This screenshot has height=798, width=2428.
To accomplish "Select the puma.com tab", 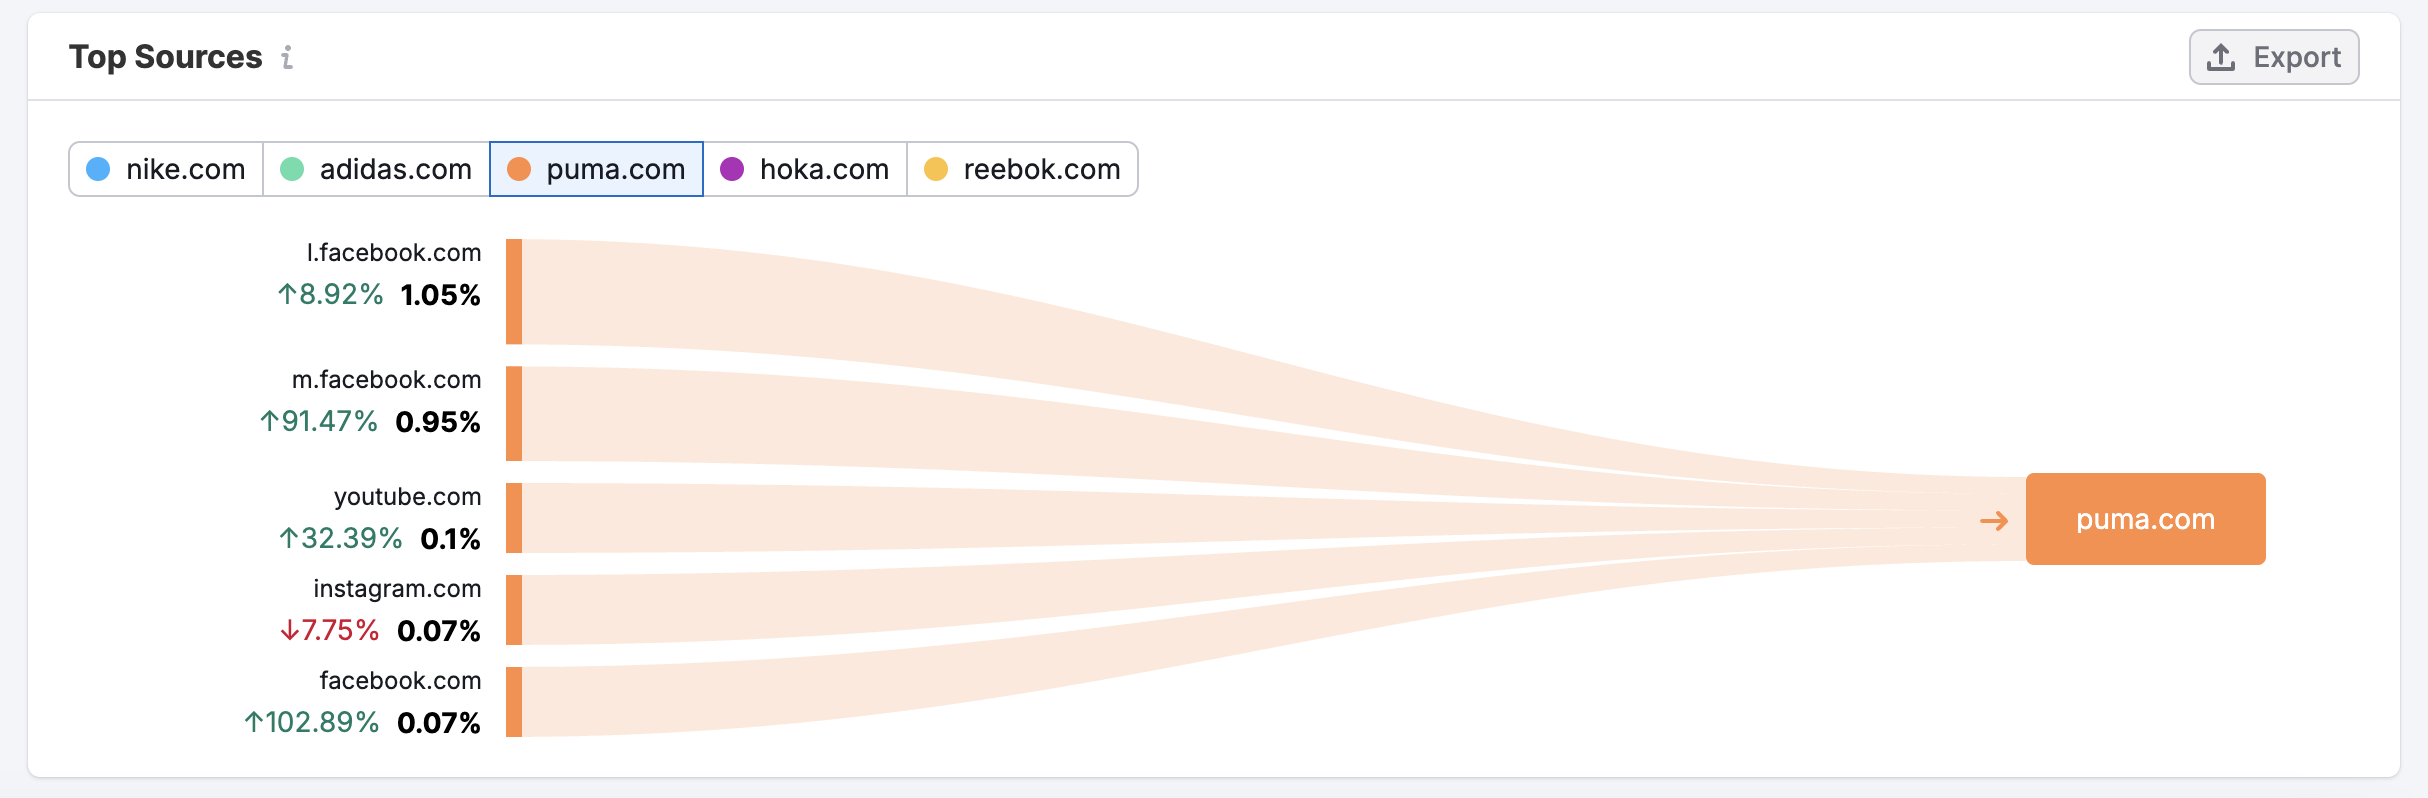I will (596, 169).
